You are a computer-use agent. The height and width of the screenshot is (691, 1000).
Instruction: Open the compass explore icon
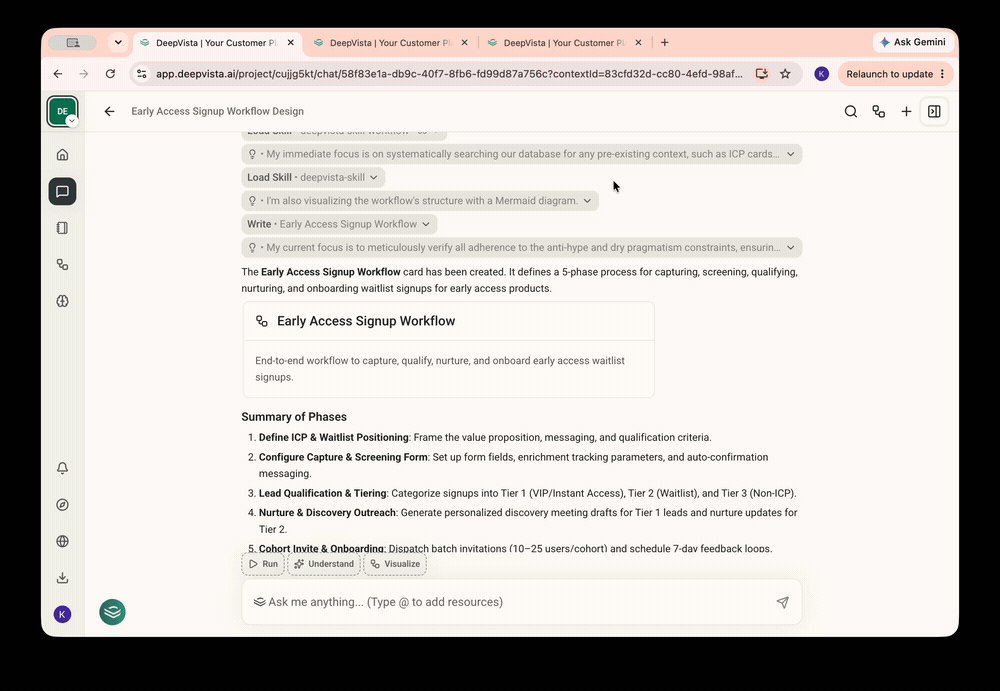62,505
